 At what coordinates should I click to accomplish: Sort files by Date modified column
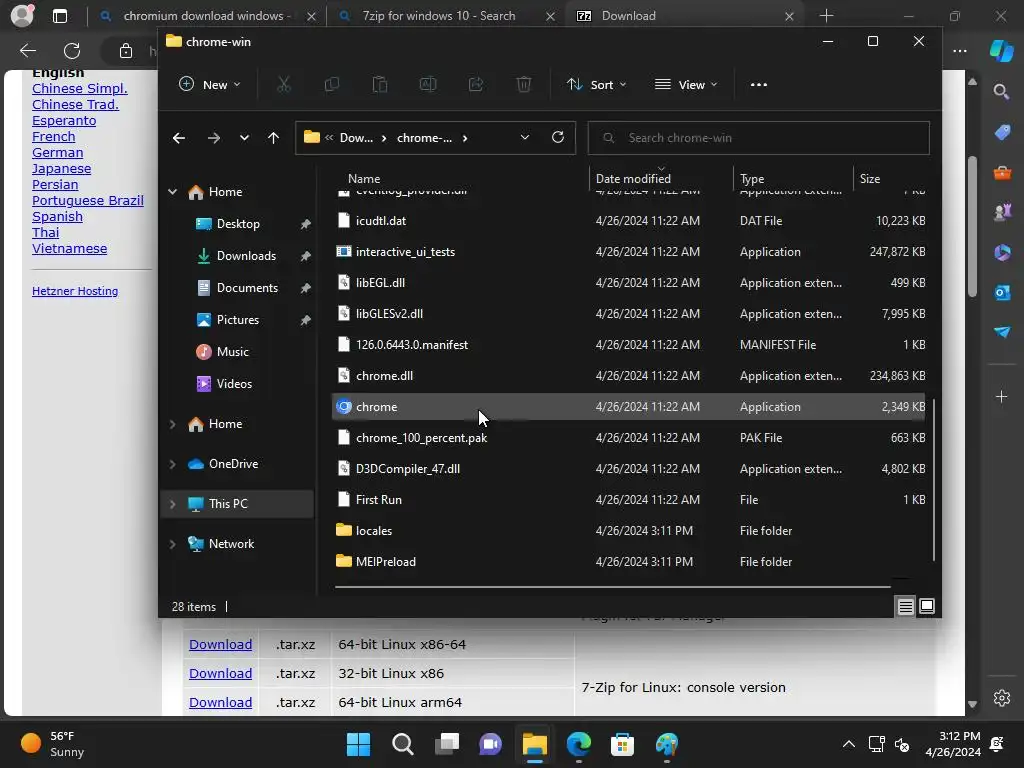coord(633,178)
